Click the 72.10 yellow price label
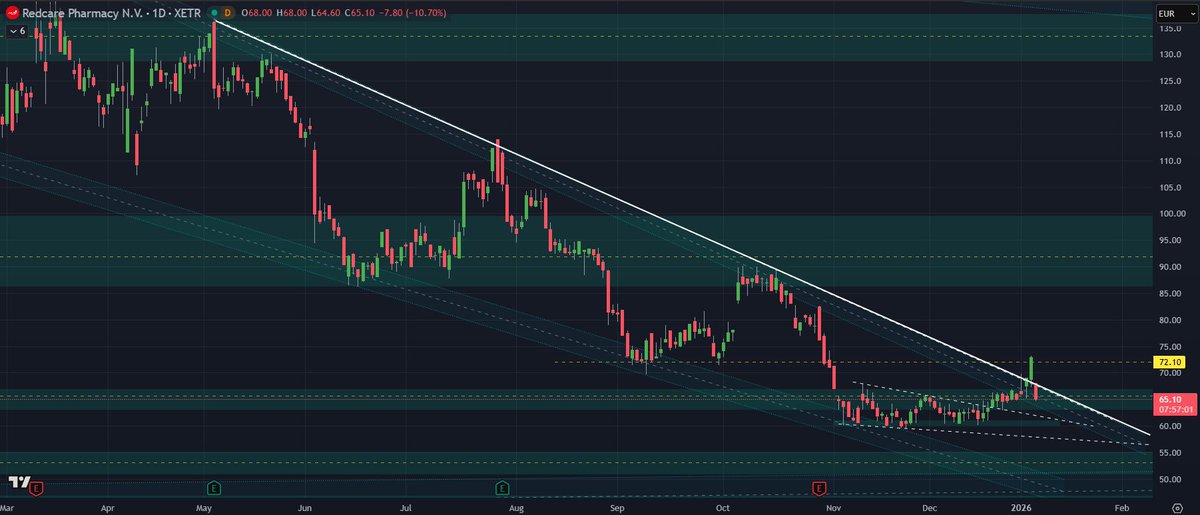Screen dimensions: 1200x515 click(1169, 361)
